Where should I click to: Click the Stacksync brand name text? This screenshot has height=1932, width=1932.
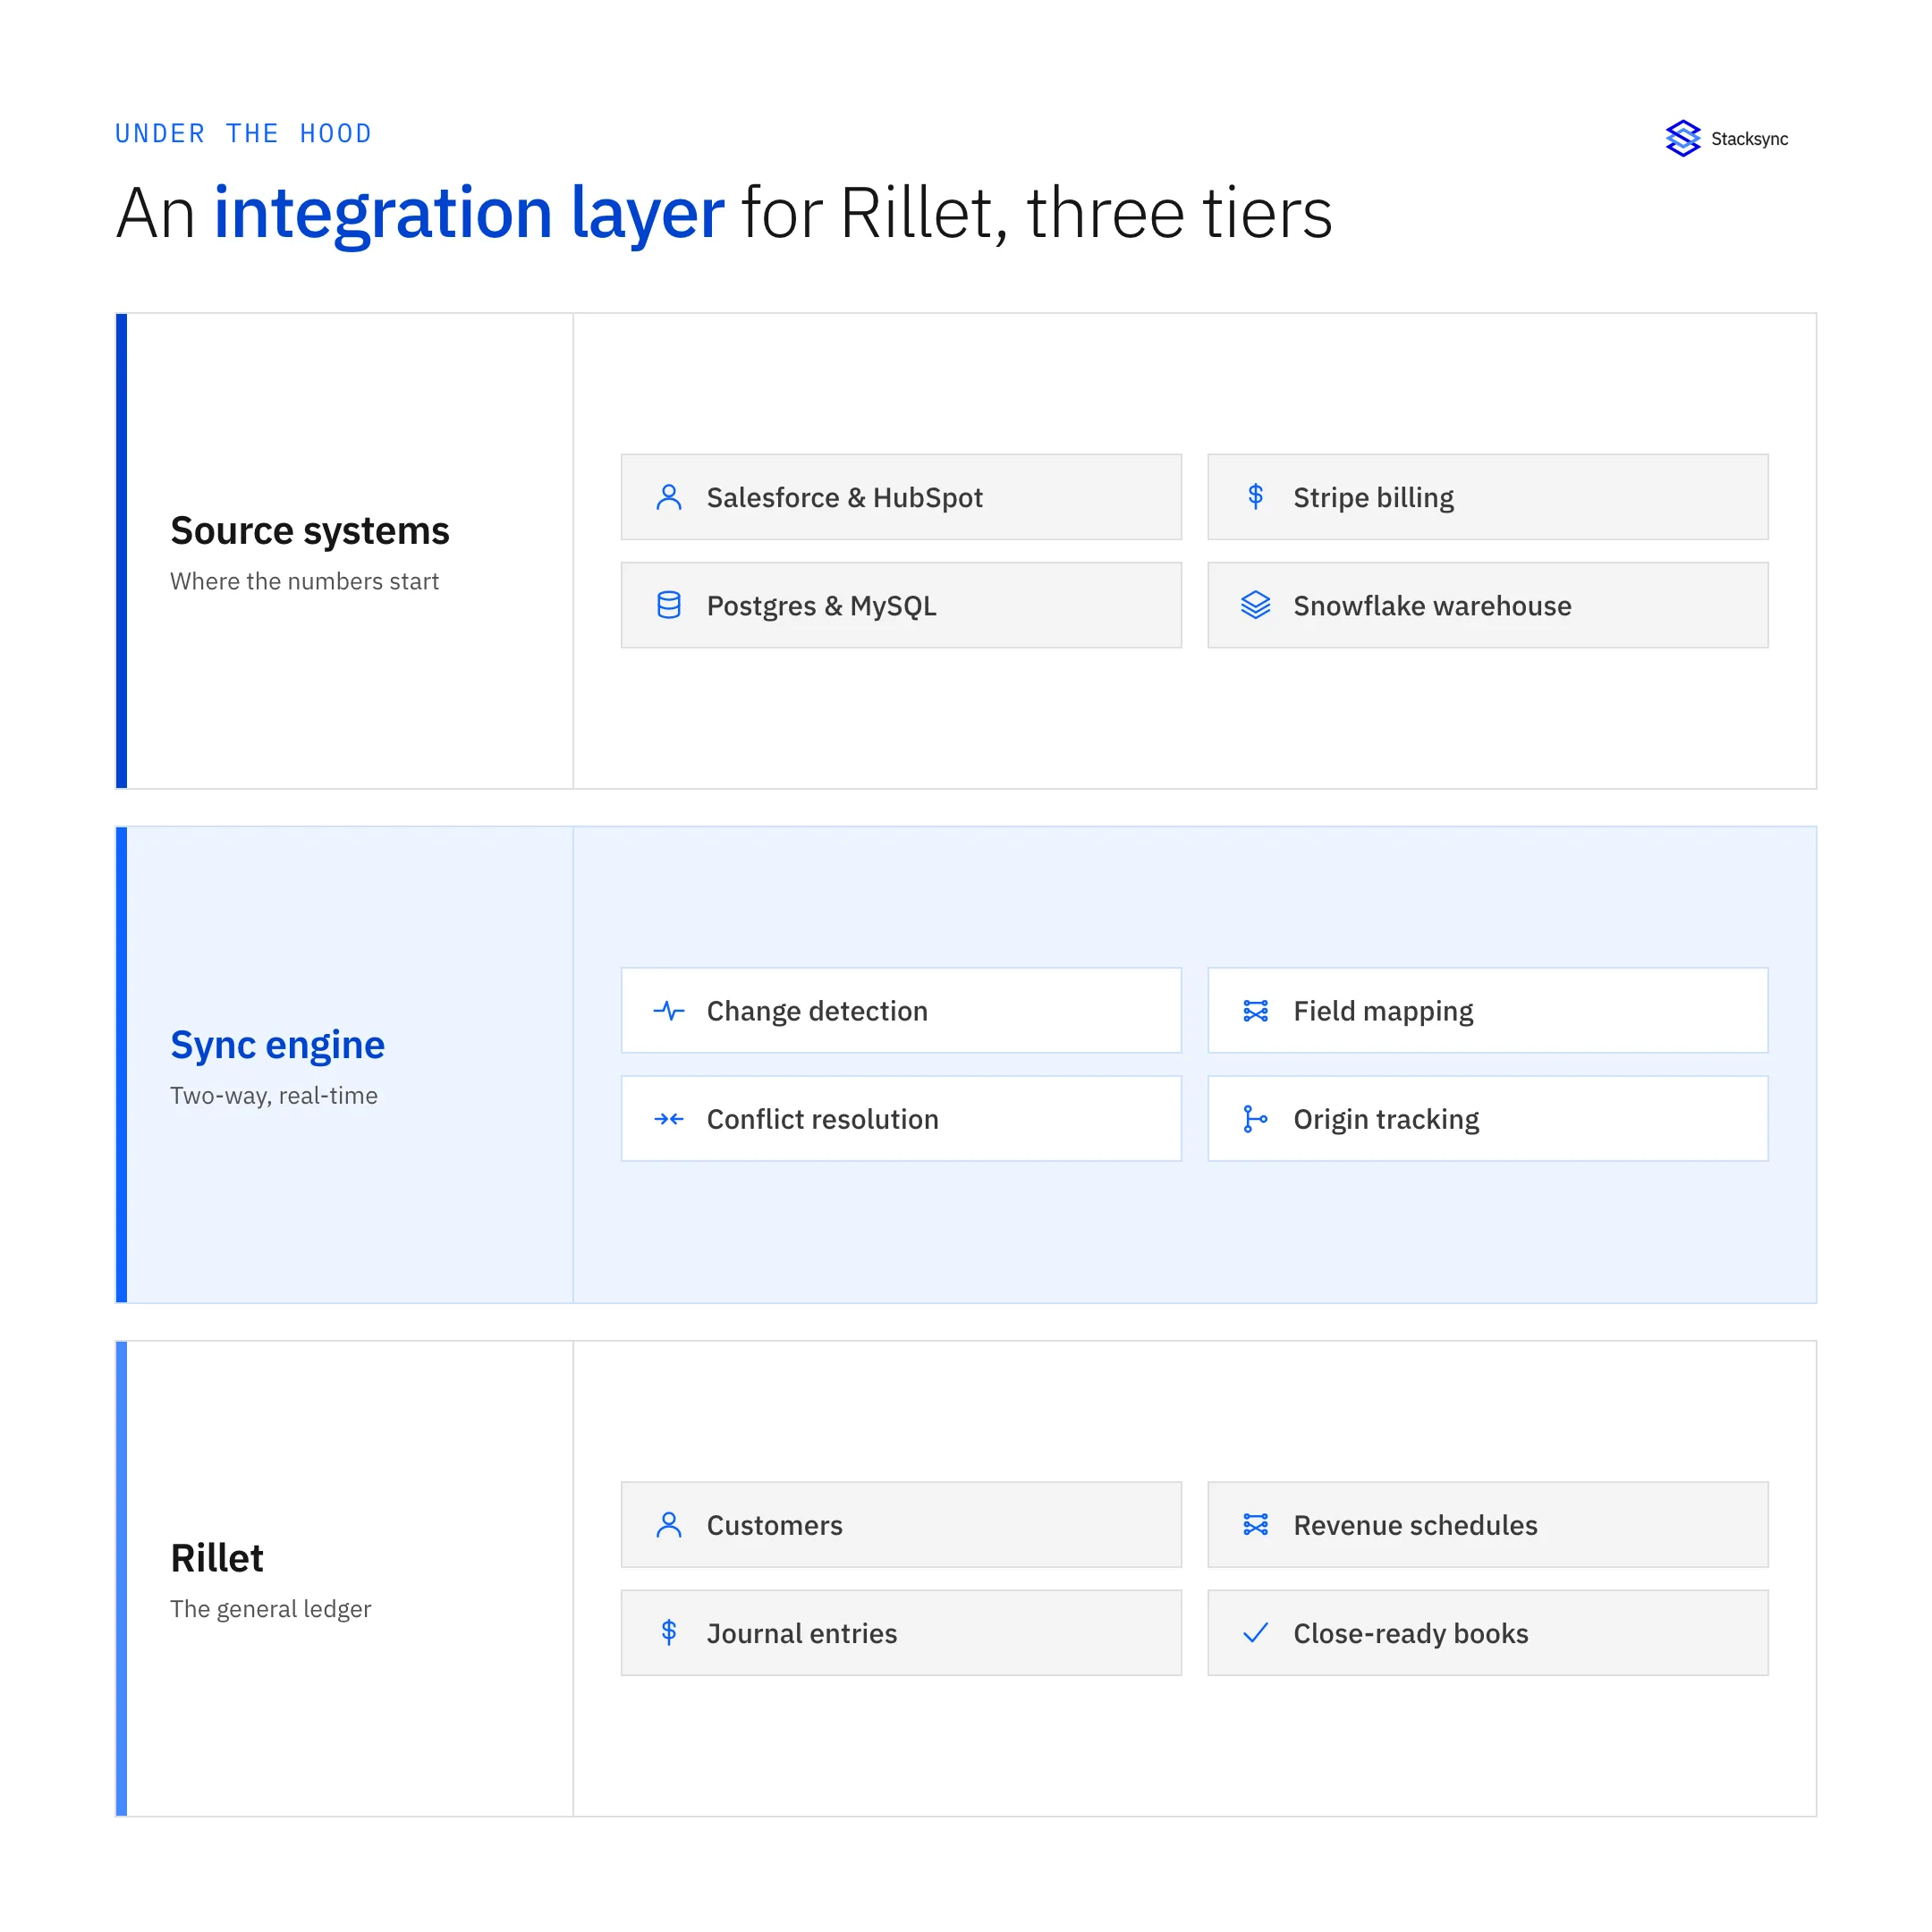(1750, 139)
